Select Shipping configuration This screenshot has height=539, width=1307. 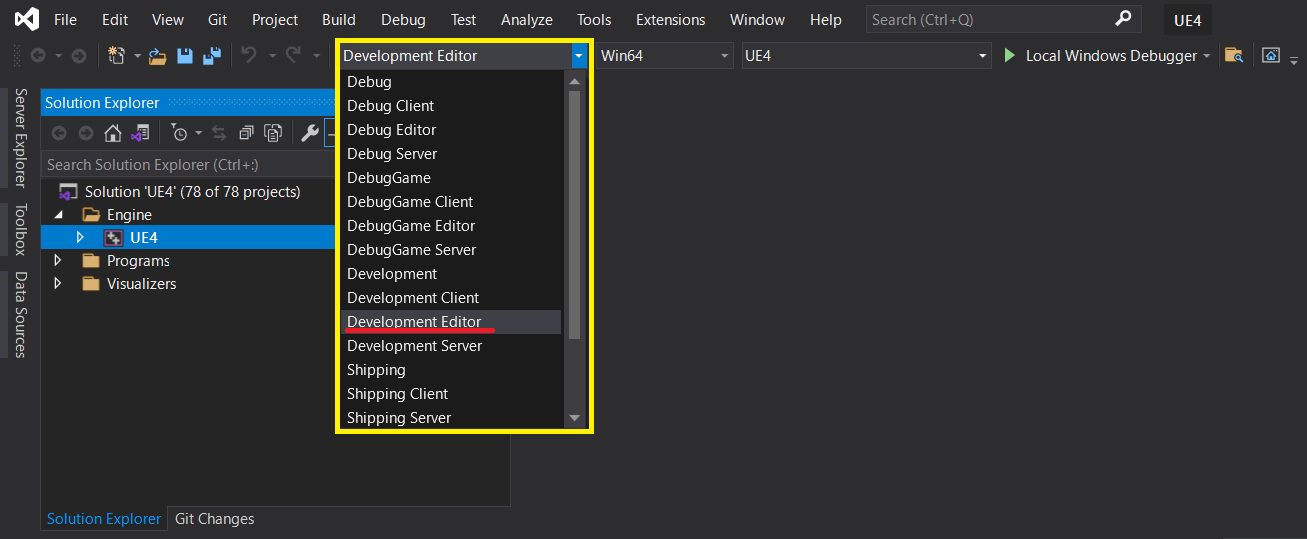451,370
